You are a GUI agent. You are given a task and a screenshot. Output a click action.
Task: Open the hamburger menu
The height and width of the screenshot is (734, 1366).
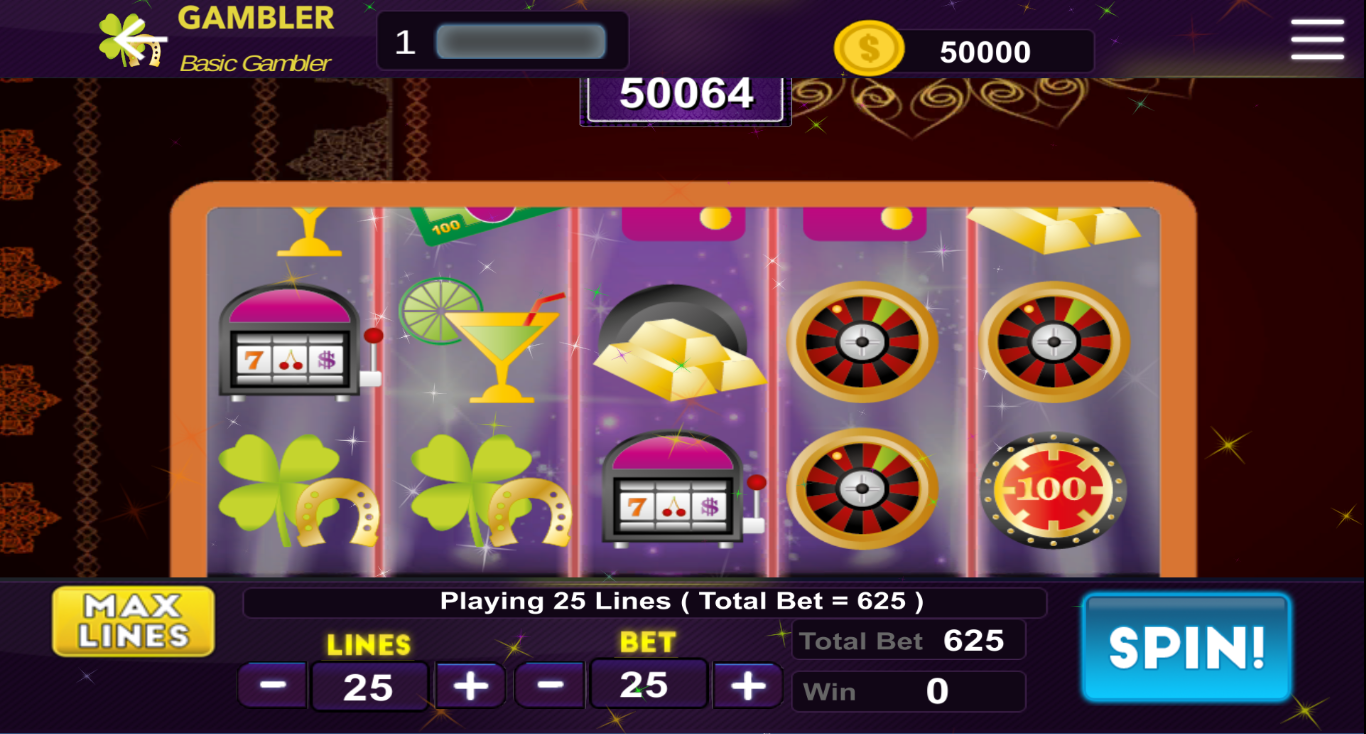tap(1317, 40)
